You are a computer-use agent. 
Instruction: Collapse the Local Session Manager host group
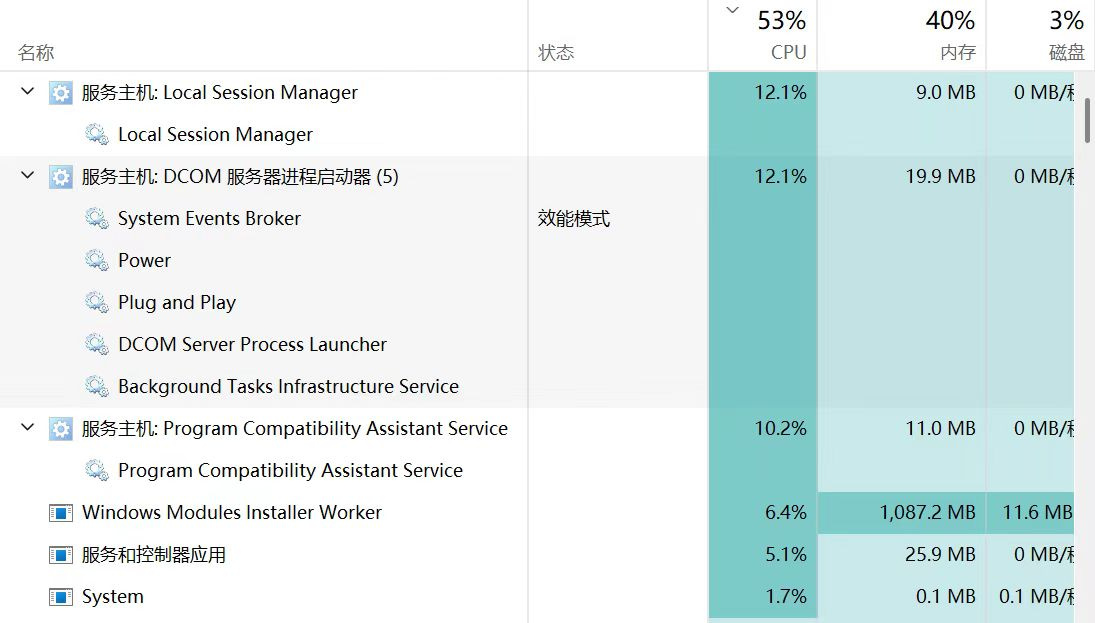(x=27, y=92)
